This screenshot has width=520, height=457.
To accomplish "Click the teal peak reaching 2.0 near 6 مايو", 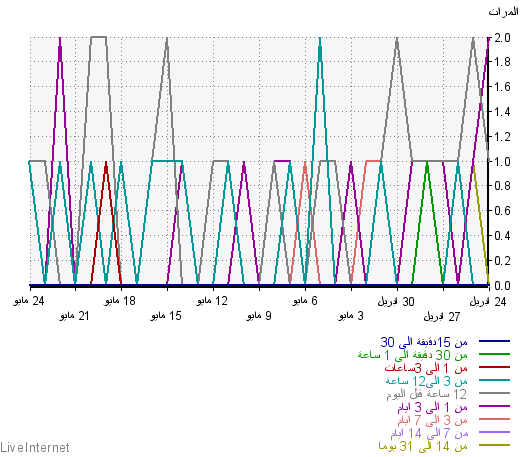I will 320,39.
